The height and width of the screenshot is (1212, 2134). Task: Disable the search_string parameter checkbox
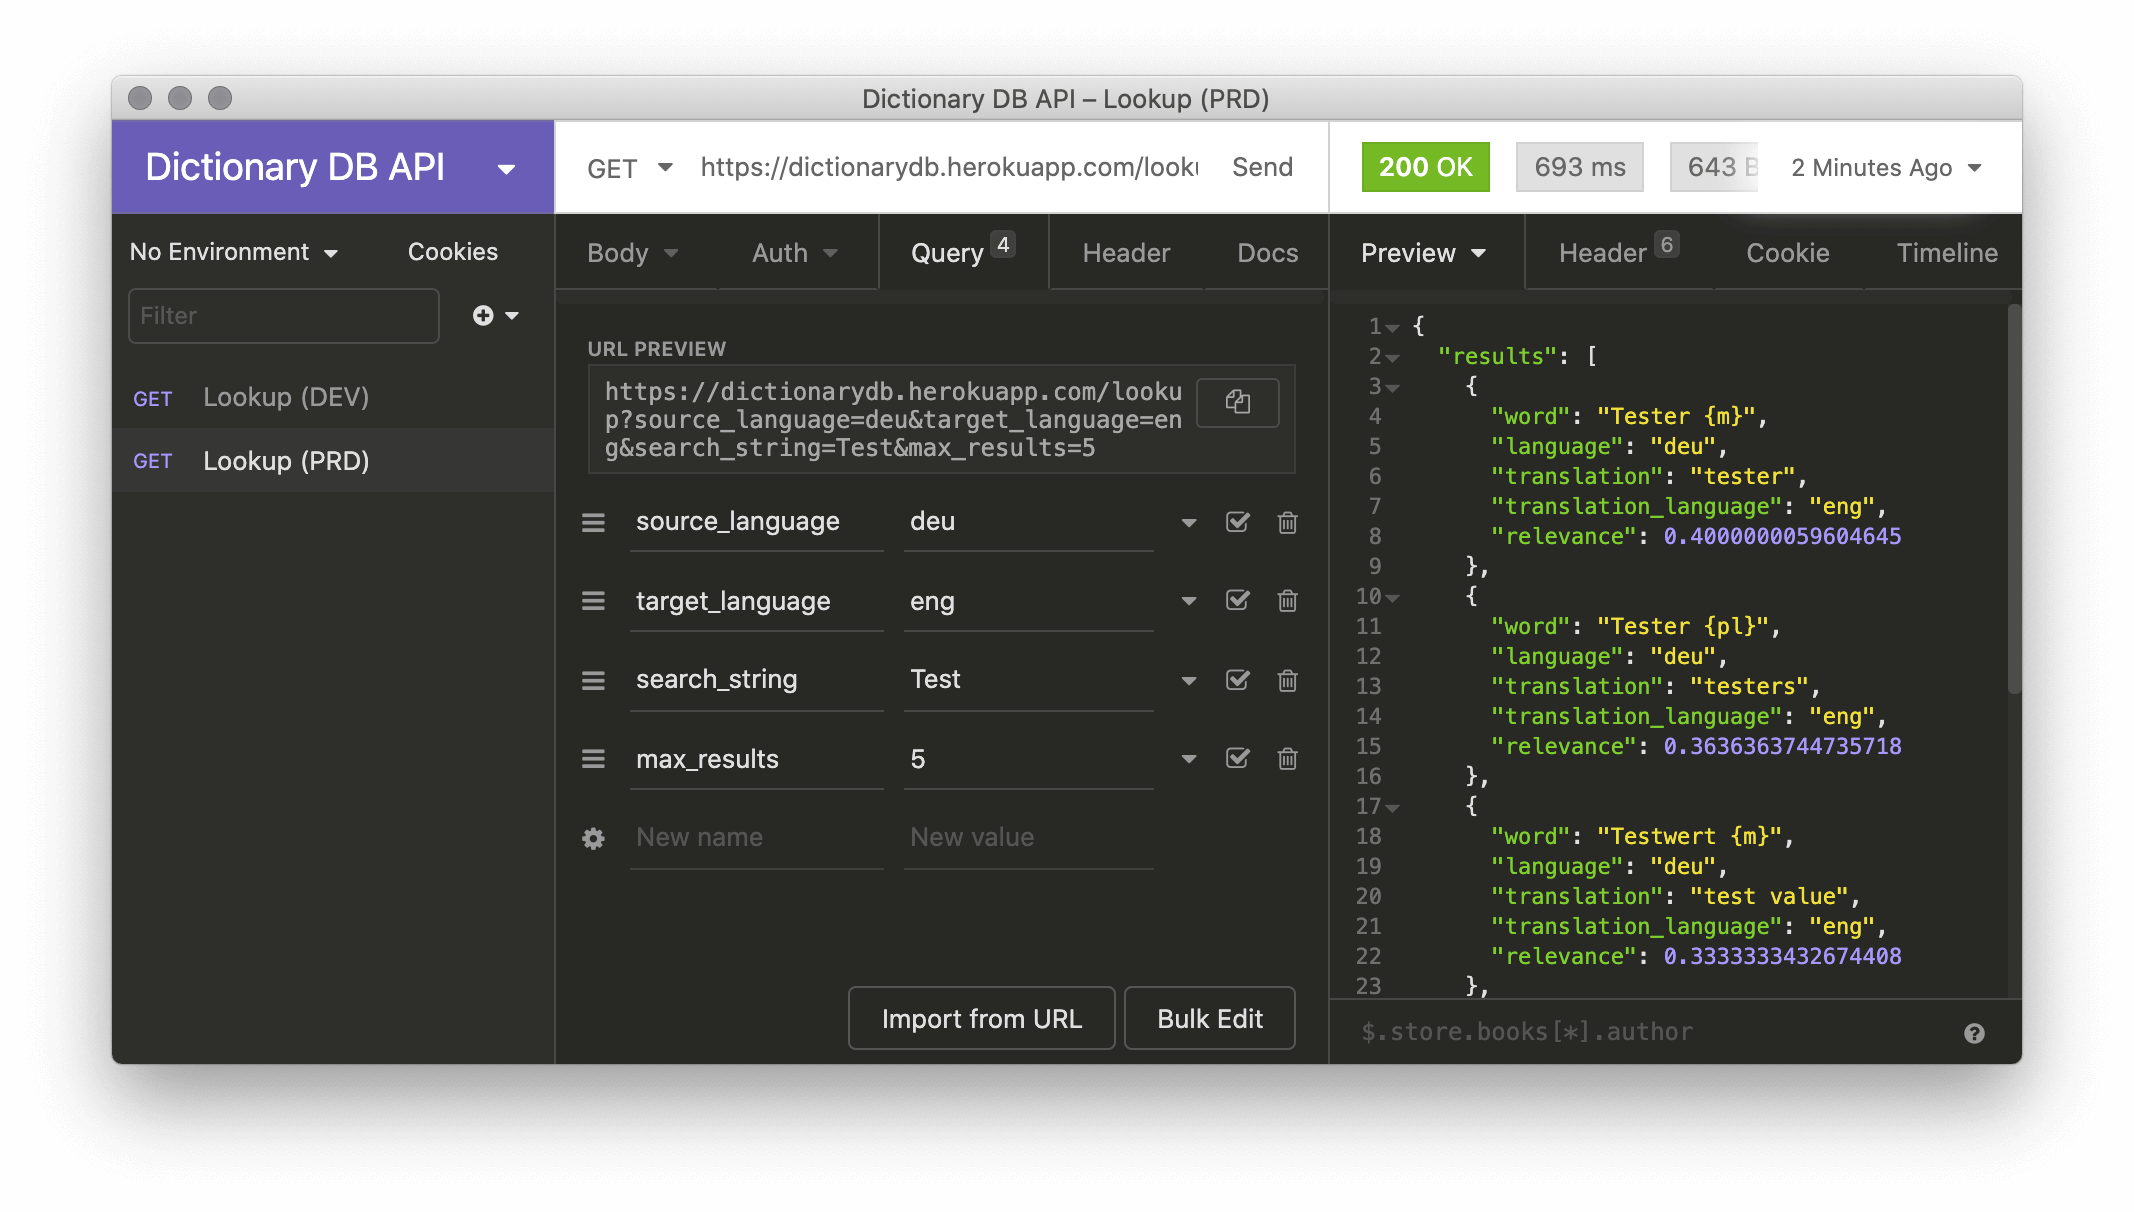point(1237,679)
